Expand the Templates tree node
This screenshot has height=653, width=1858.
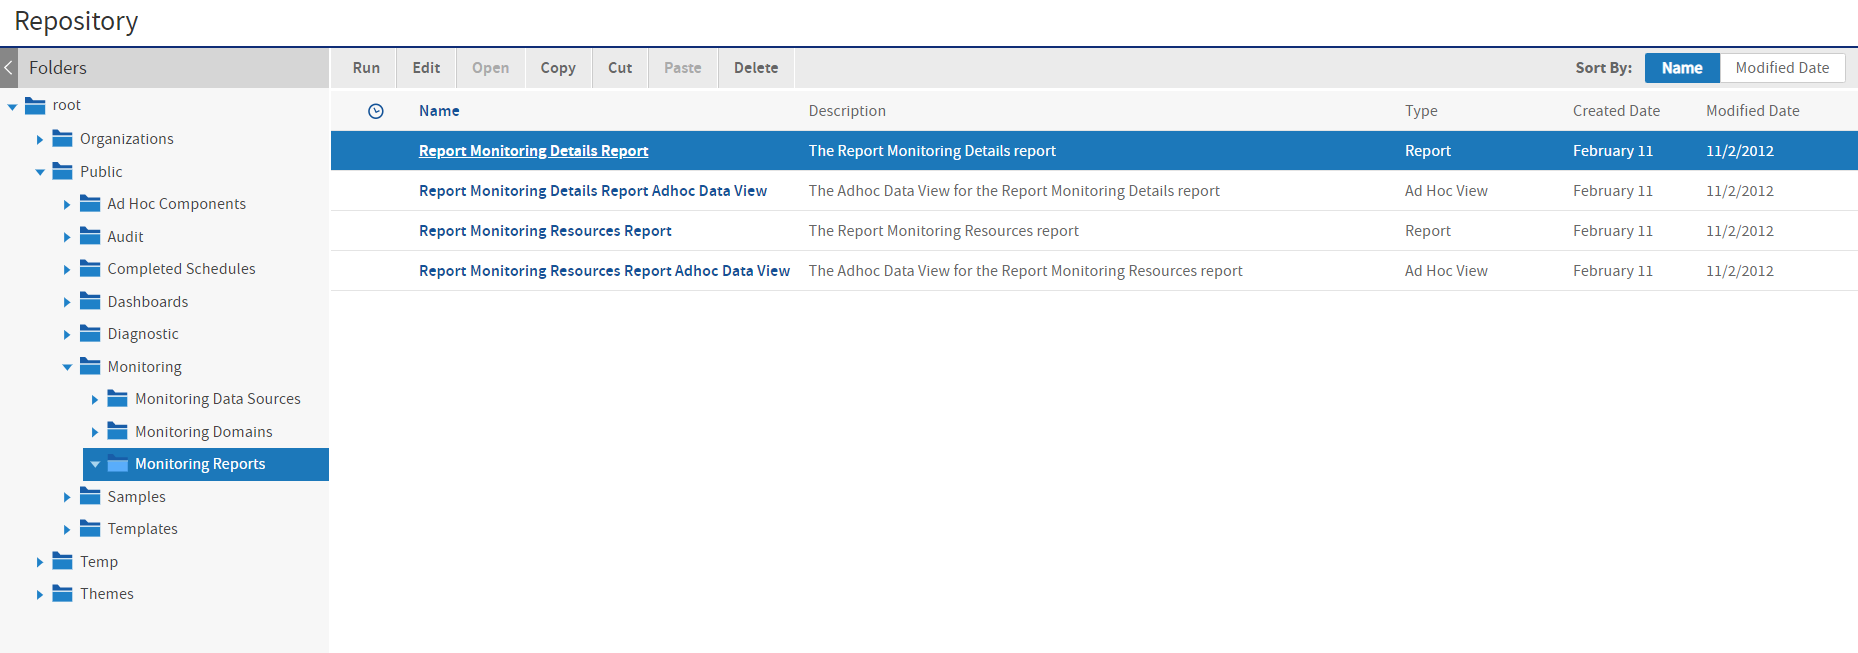[x=67, y=529]
